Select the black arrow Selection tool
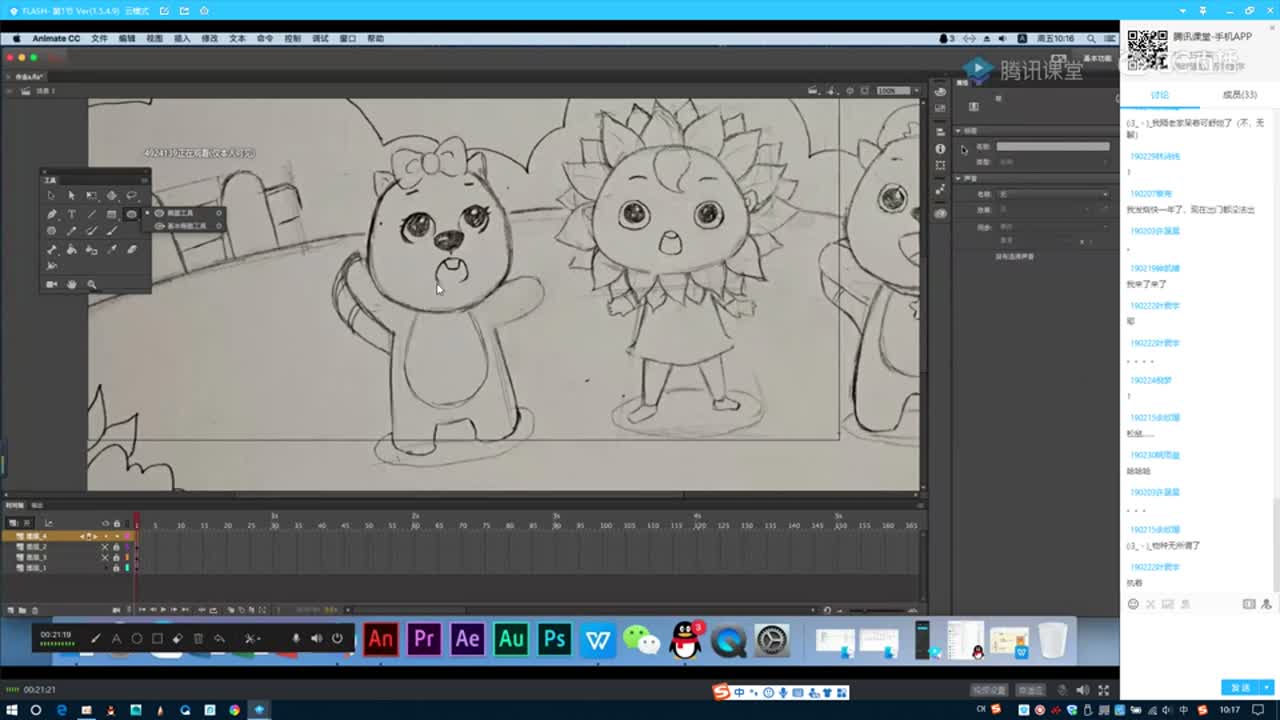 pos(51,195)
